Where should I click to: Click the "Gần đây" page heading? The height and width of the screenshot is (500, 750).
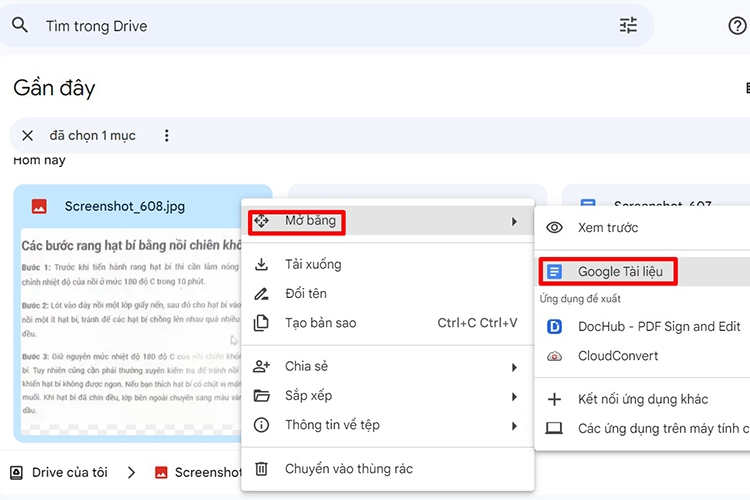54,88
